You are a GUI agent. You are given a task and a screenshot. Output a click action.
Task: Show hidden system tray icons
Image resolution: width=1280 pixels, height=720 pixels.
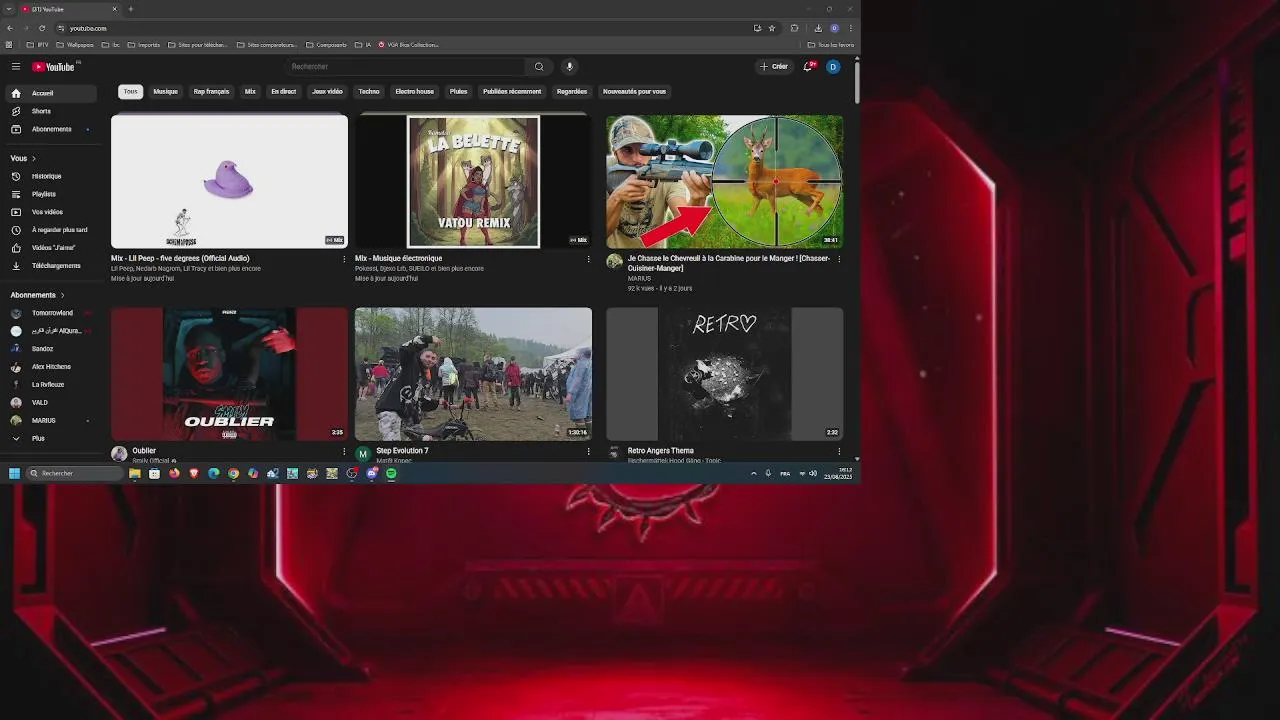[754, 474]
